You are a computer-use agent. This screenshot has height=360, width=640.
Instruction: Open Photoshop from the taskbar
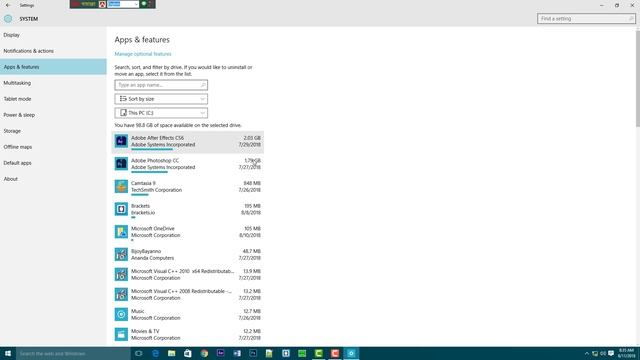pyautogui.click(x=253, y=353)
